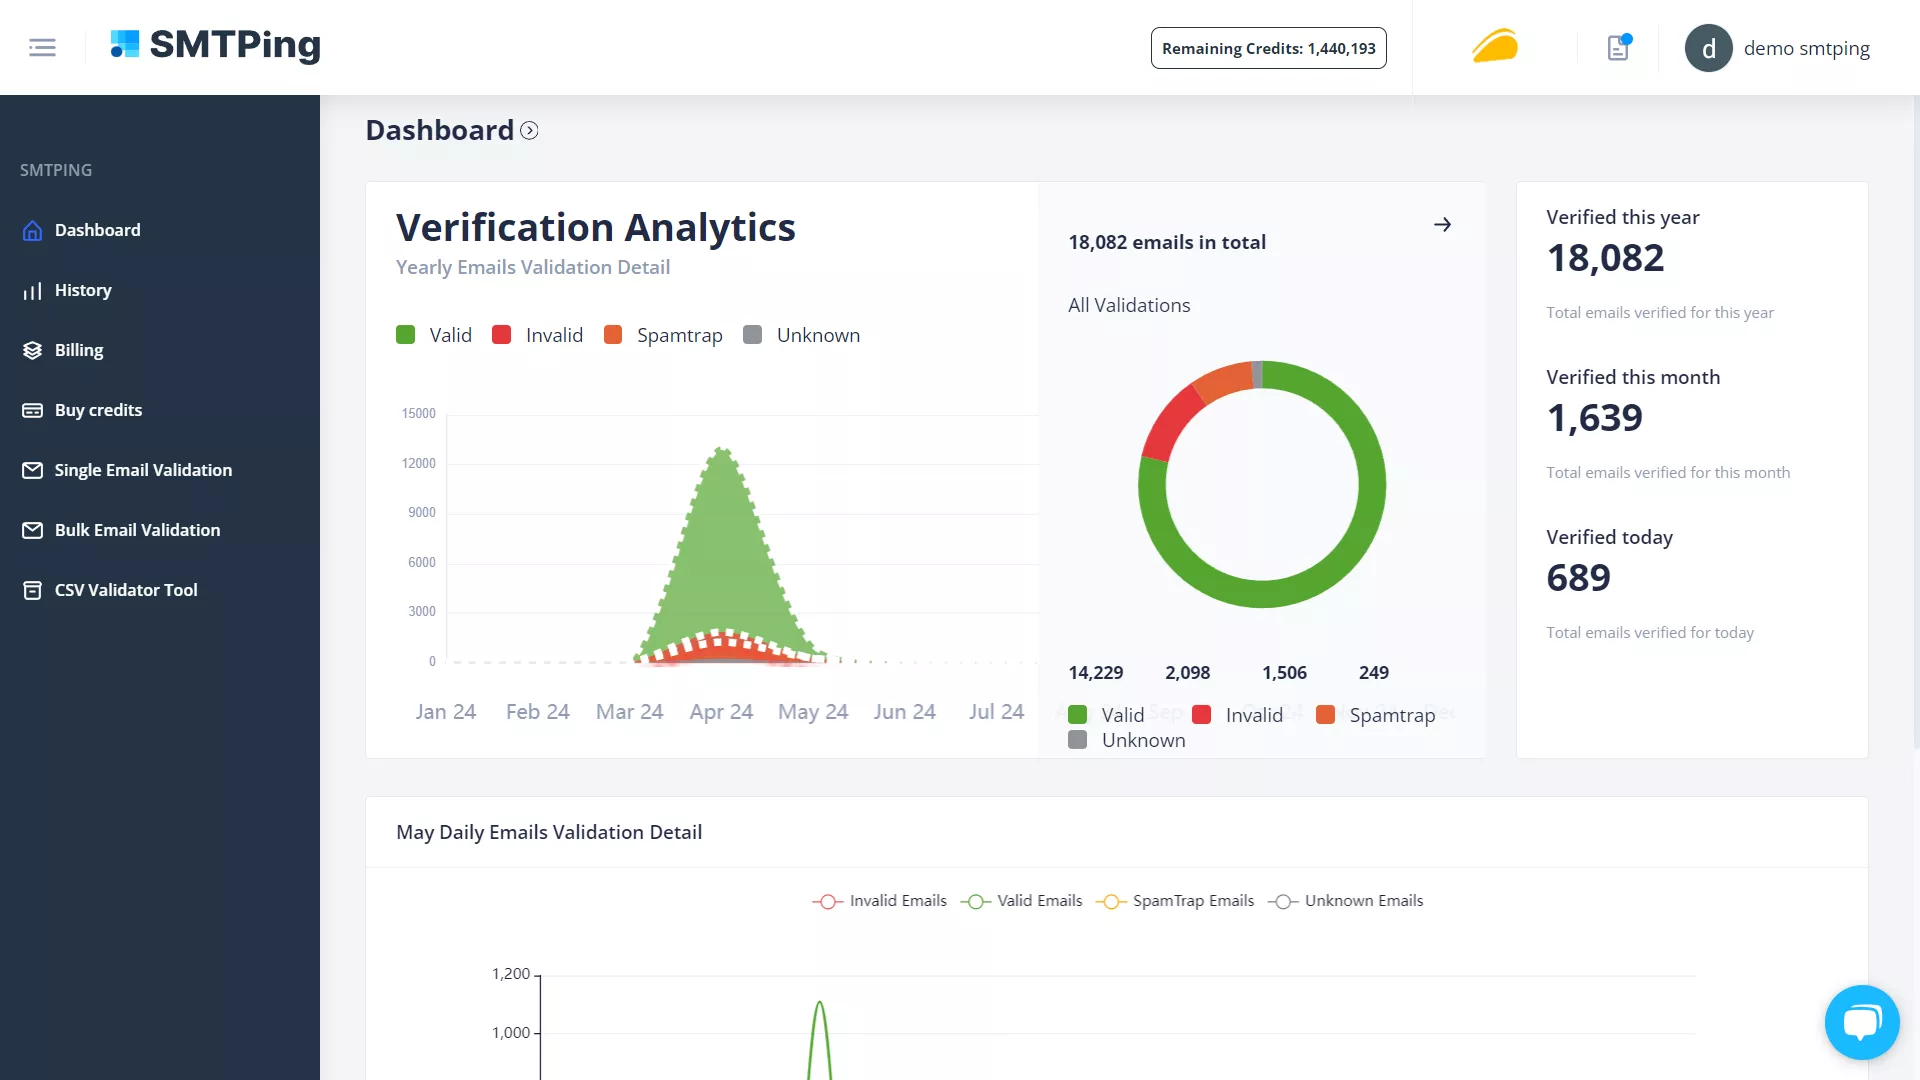The width and height of the screenshot is (1920, 1080).
Task: Click circled arrow beside Dashboard title
Action: 529,131
